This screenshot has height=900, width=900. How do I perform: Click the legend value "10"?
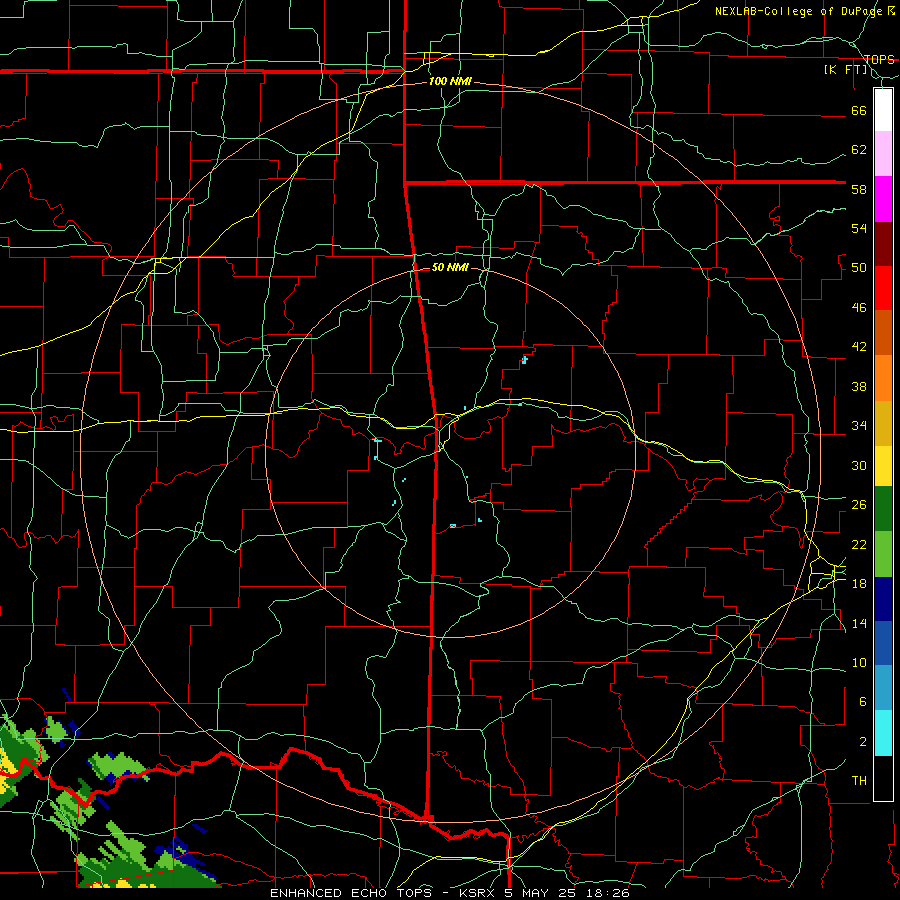pyautogui.click(x=859, y=662)
